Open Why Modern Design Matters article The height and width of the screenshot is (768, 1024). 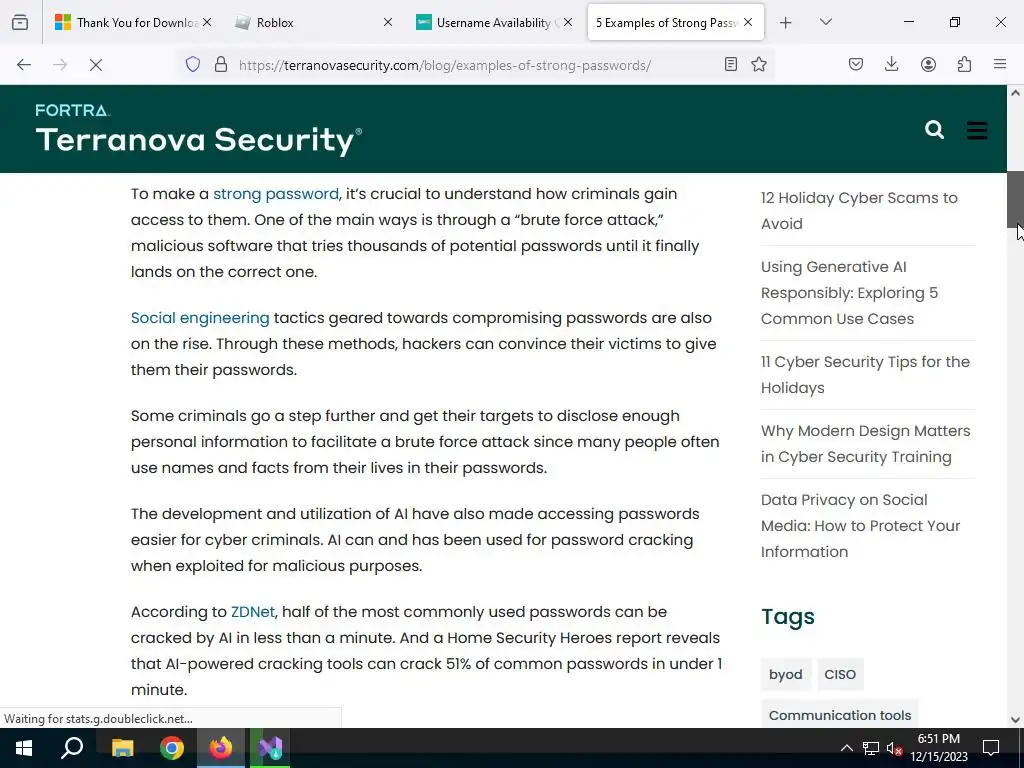[865, 444]
